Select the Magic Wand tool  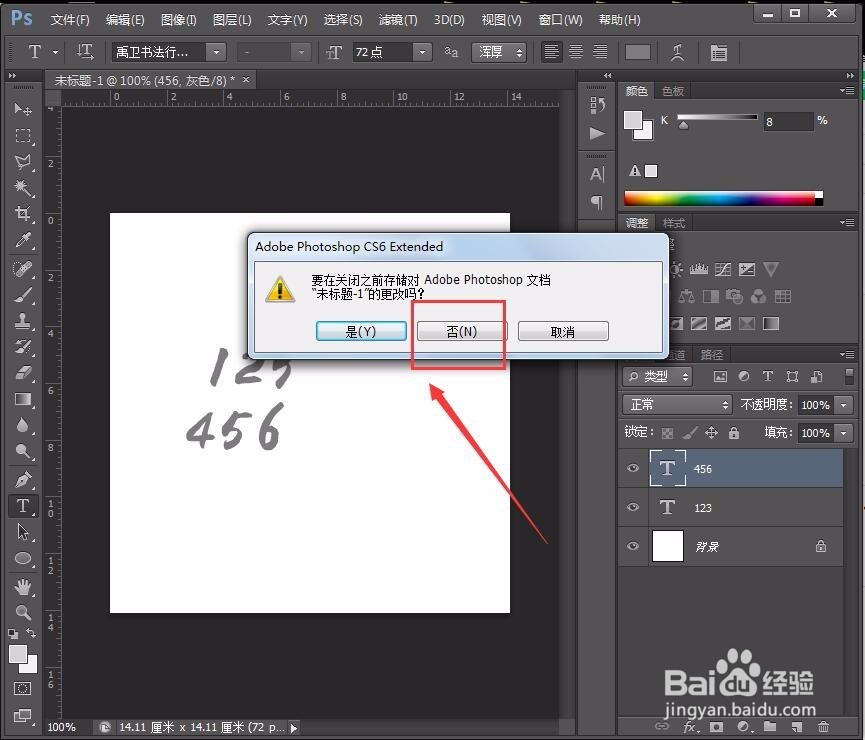coord(23,188)
